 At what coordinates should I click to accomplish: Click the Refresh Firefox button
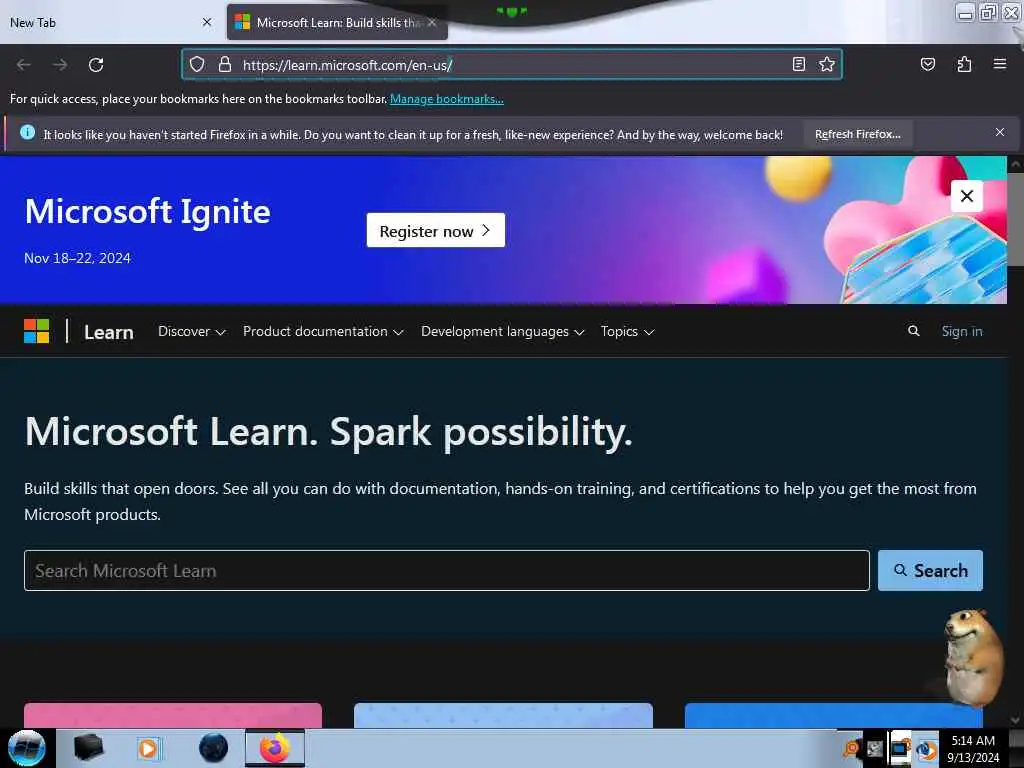click(857, 134)
